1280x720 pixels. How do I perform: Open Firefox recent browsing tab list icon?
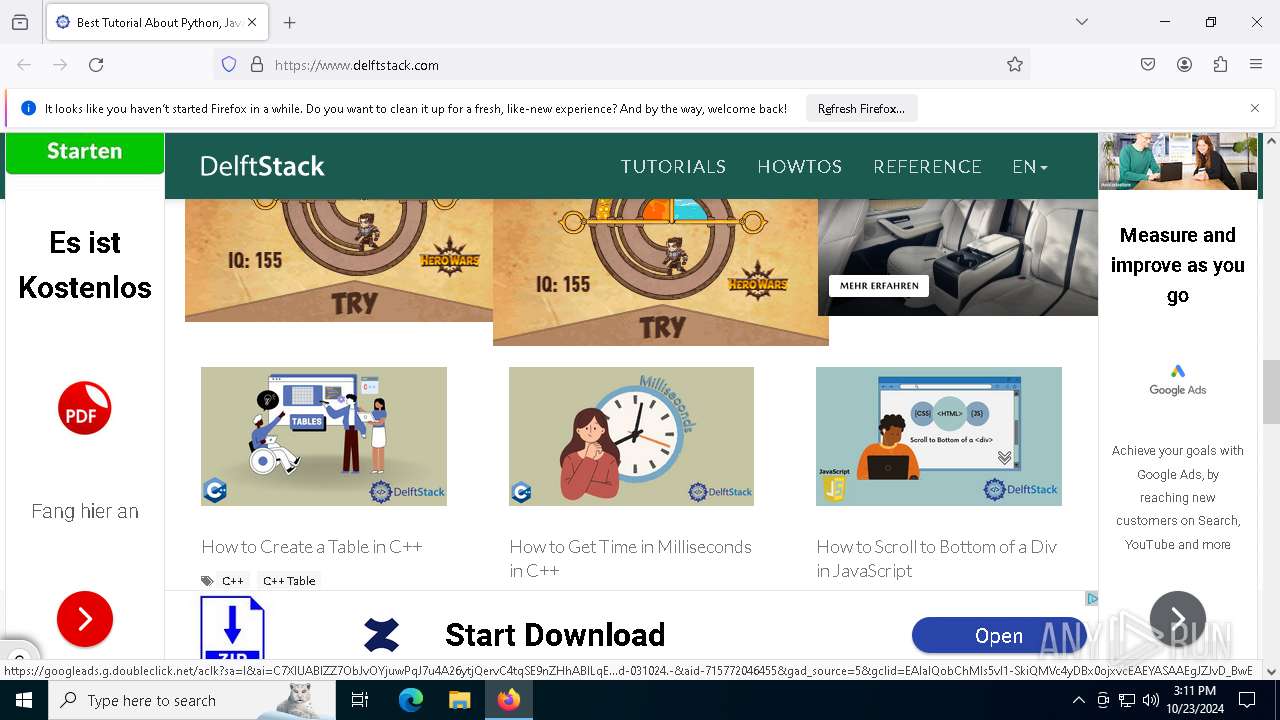pyautogui.click(x=20, y=22)
